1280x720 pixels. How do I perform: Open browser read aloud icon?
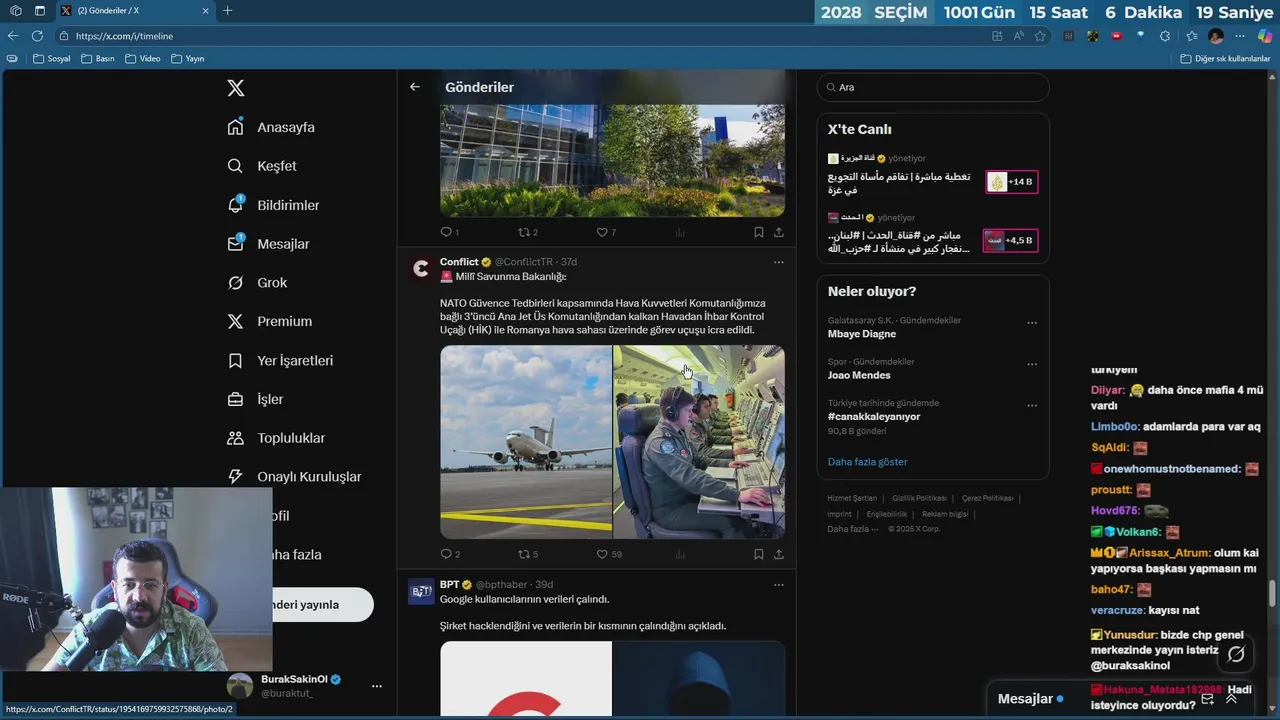pos(1019,36)
